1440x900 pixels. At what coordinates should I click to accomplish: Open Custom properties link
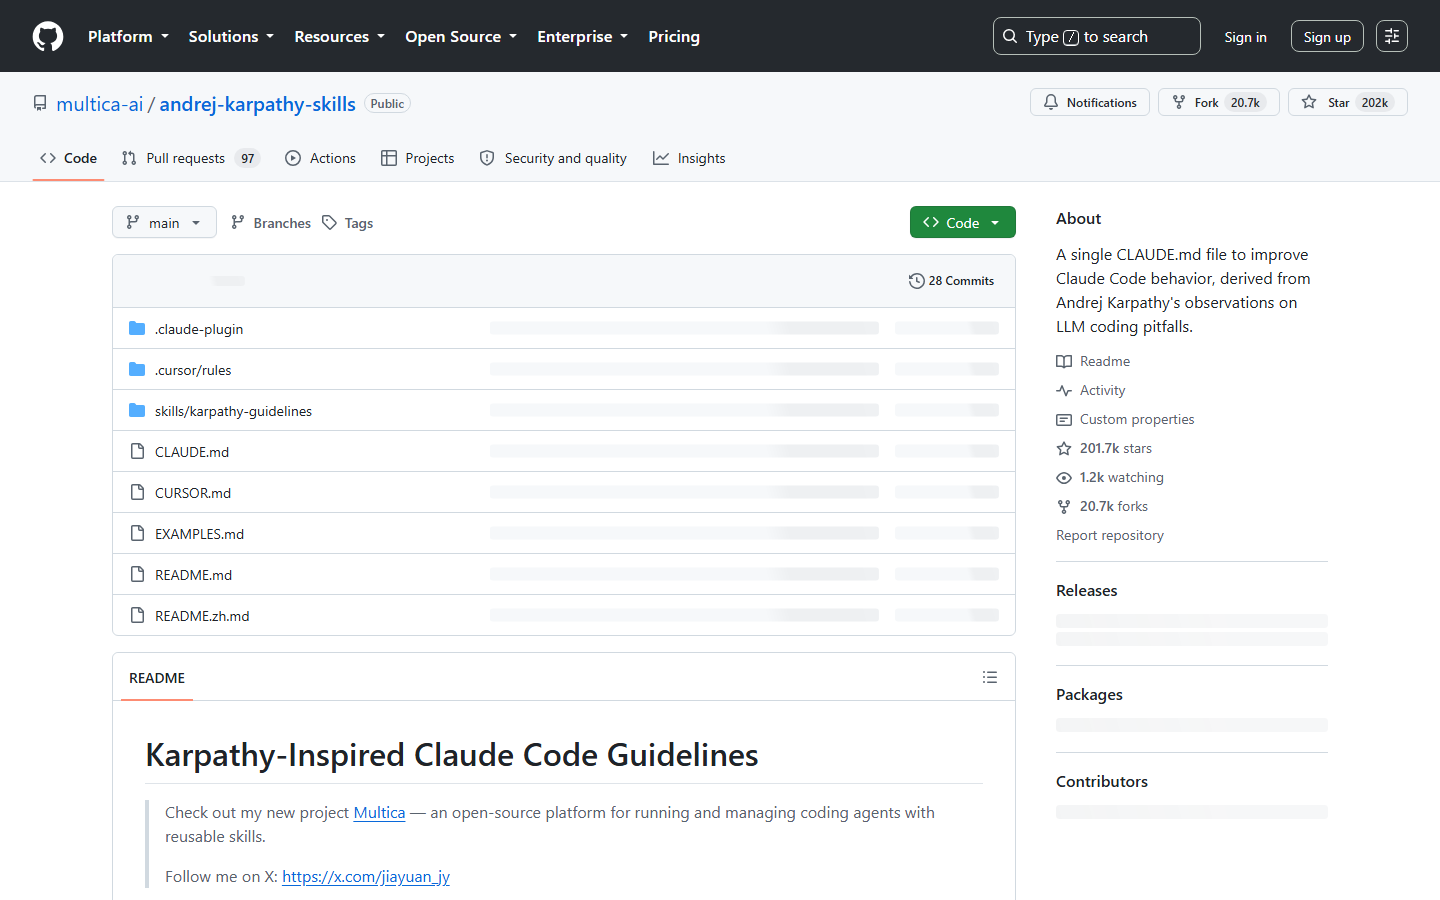point(1125,419)
